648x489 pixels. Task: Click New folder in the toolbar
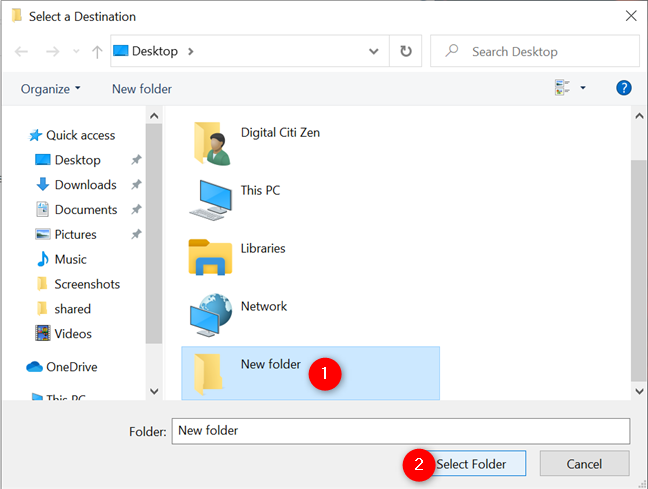coord(142,89)
